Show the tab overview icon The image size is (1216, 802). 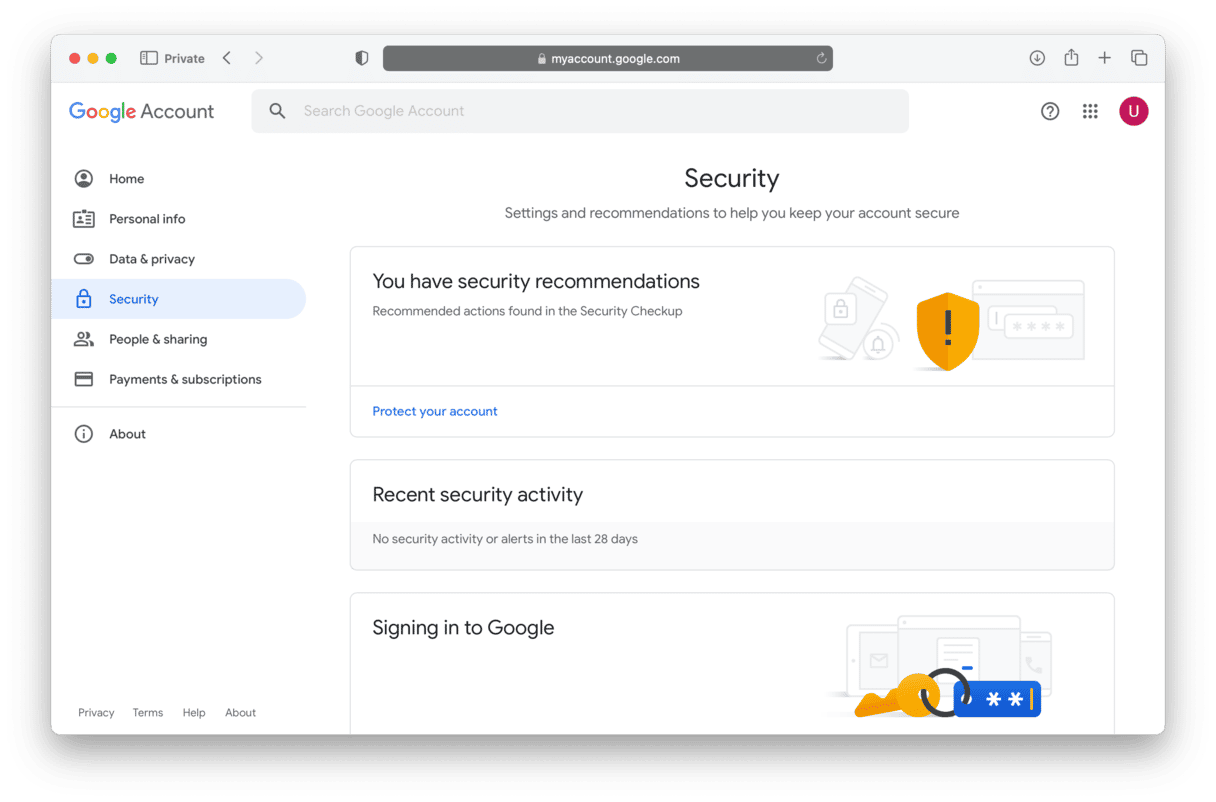point(1139,58)
